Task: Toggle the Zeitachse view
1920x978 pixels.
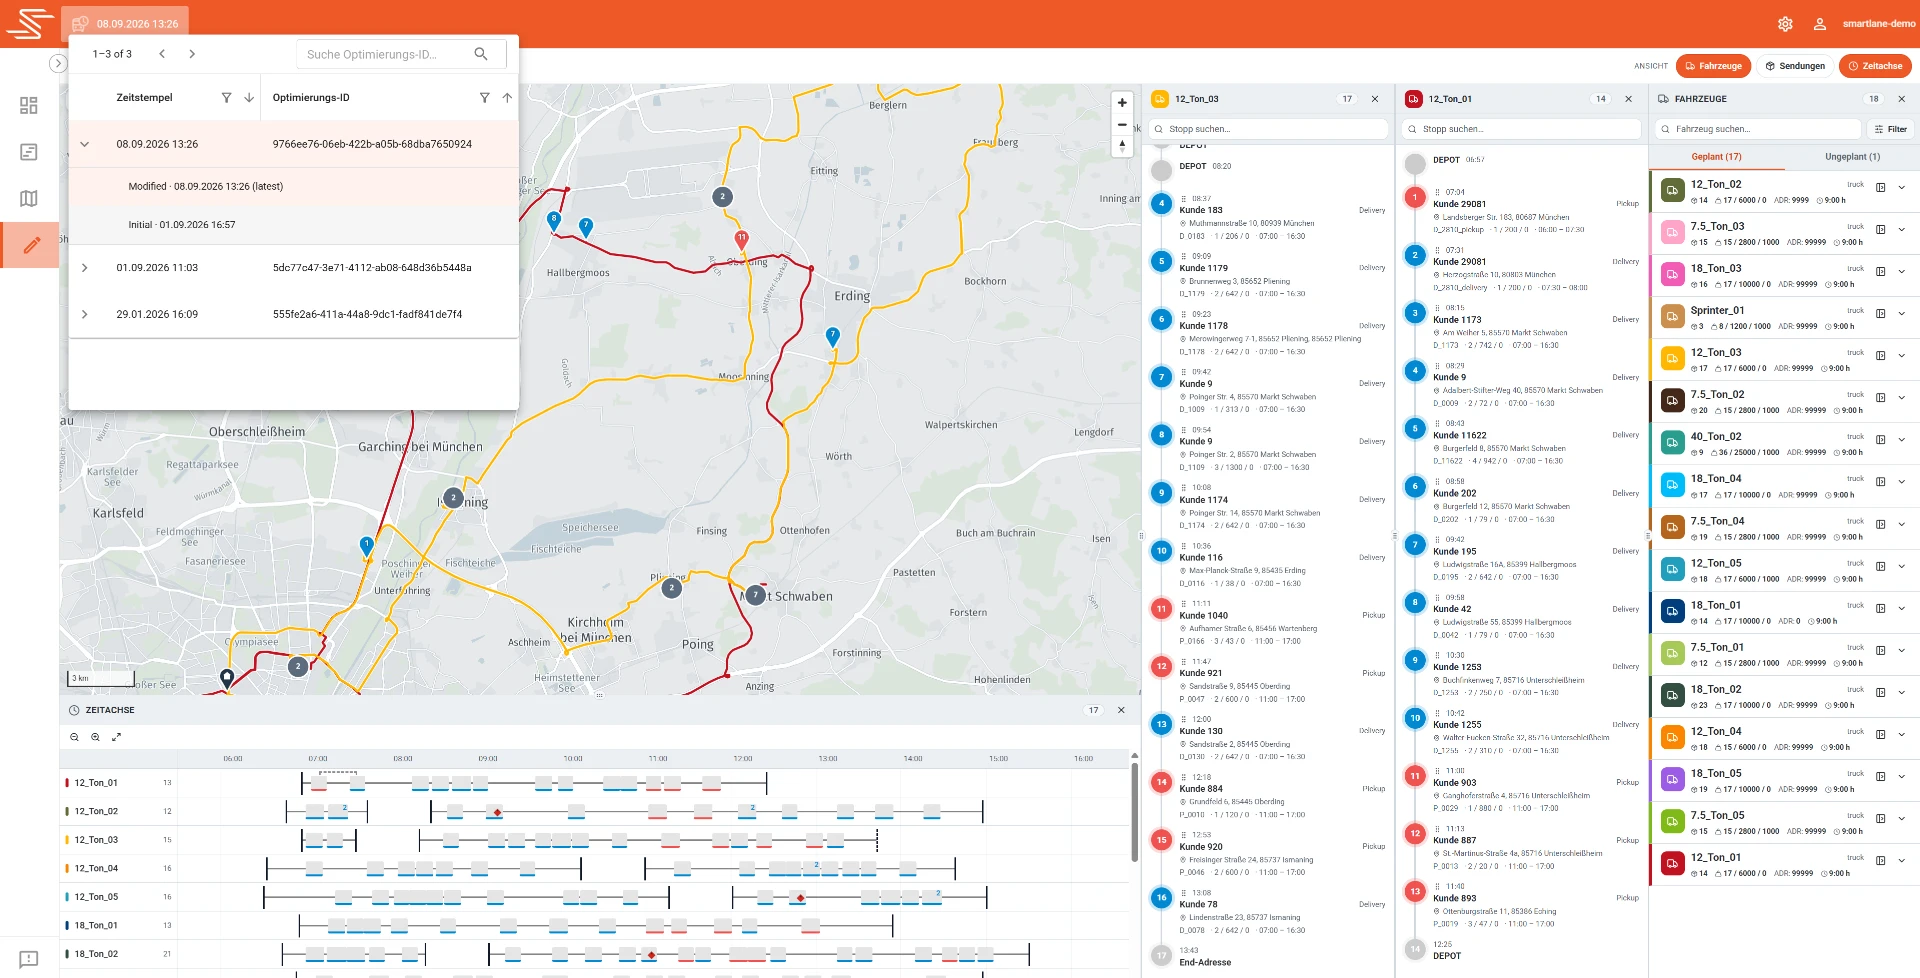Action: [x=1875, y=66]
